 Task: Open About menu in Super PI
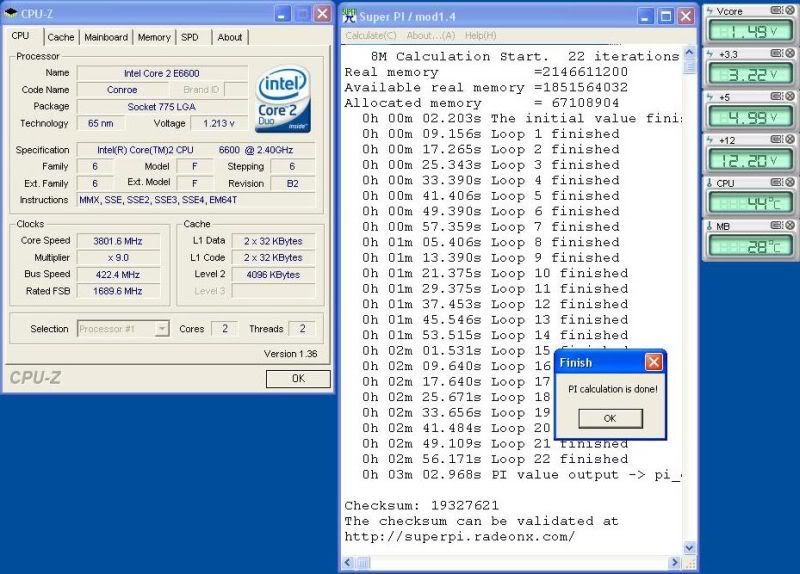point(431,35)
